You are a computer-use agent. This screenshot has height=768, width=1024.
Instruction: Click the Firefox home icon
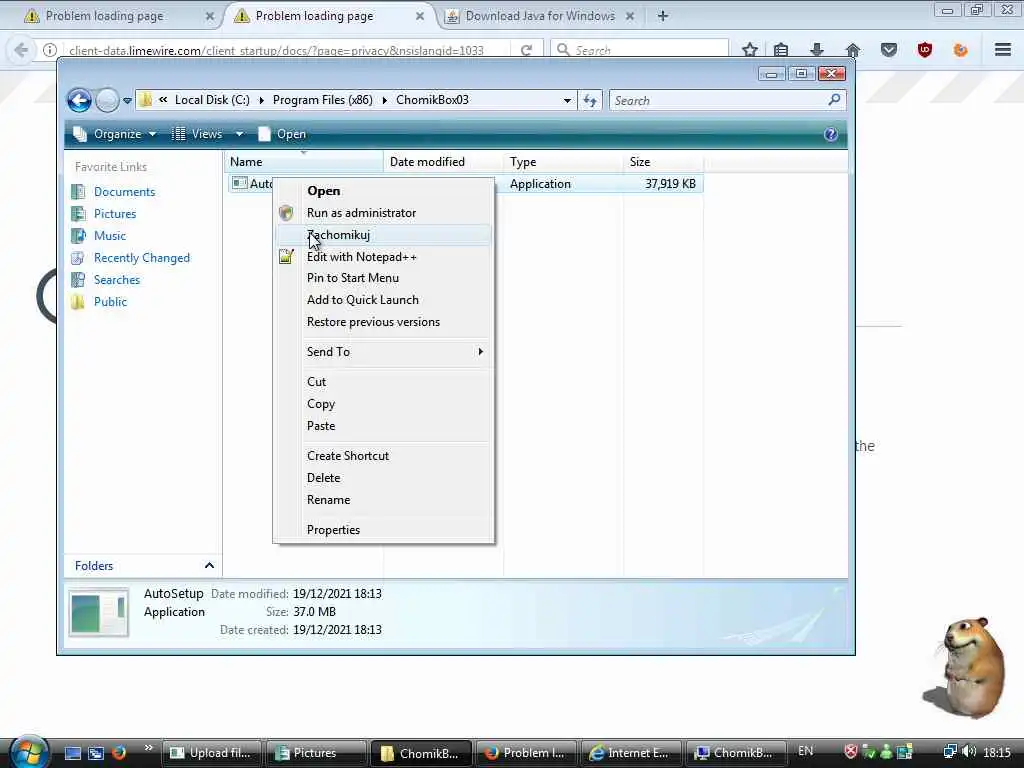click(x=852, y=50)
